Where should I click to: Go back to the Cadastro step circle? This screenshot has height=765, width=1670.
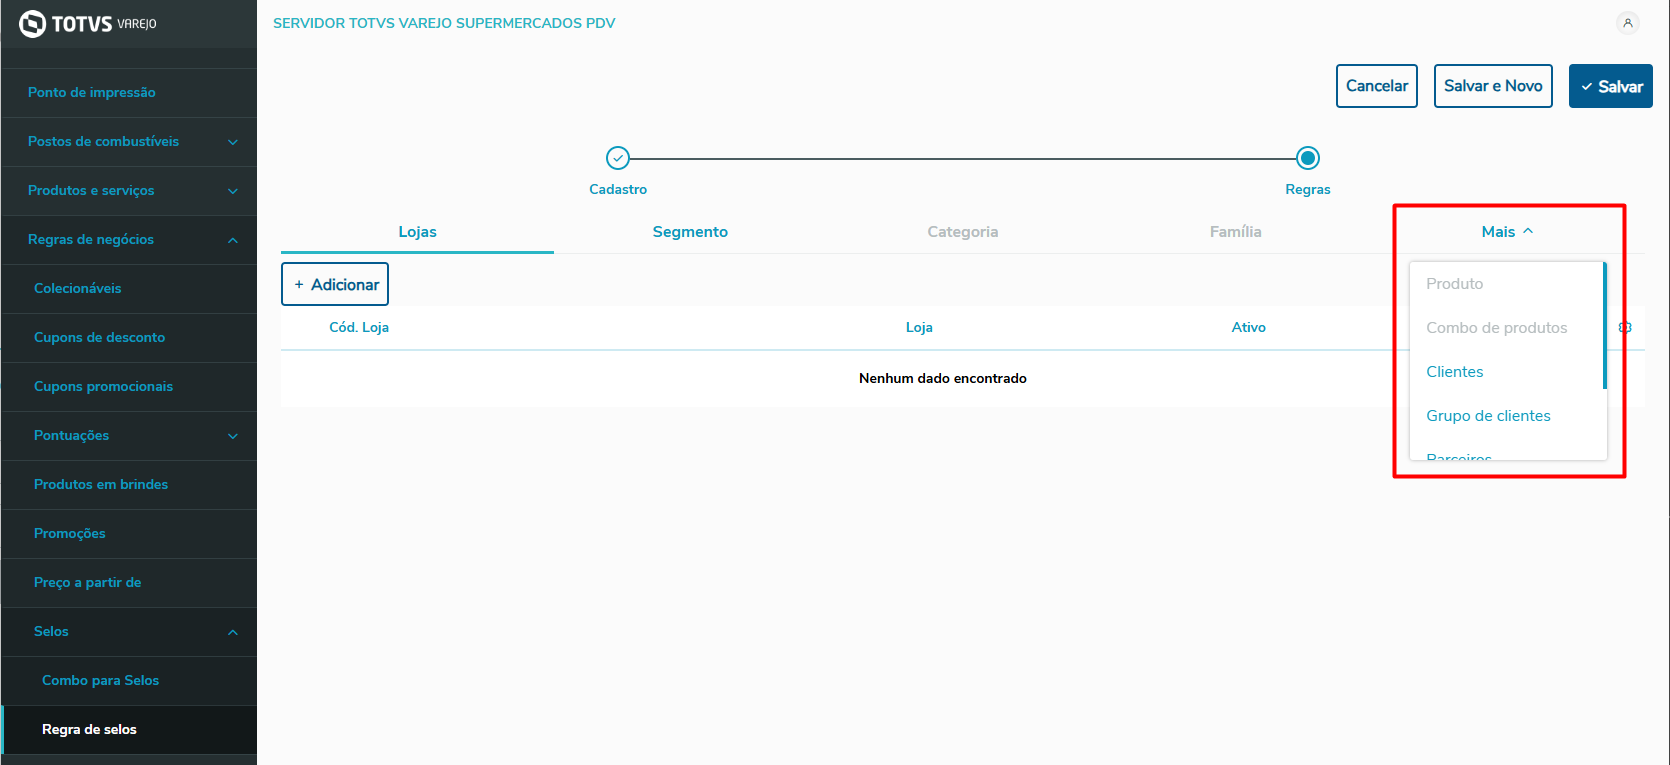click(x=618, y=158)
